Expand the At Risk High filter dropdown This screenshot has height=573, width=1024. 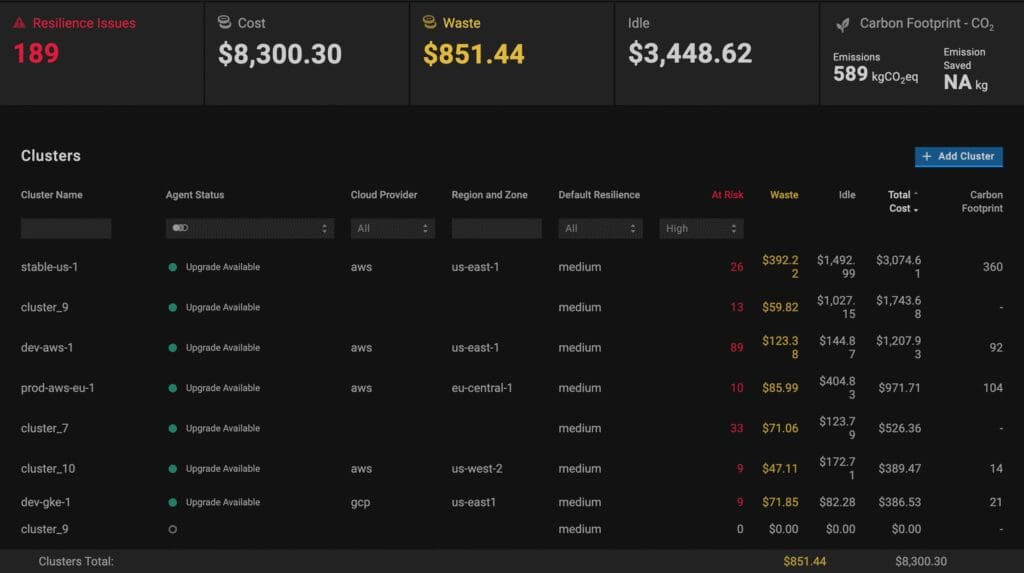(x=701, y=228)
